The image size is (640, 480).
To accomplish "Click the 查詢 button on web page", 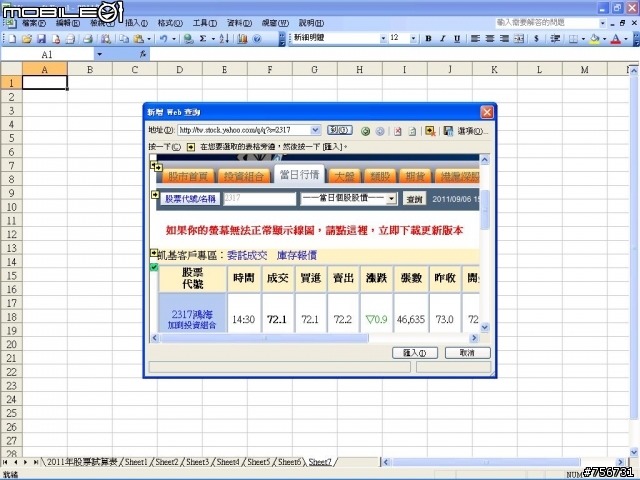I will click(414, 199).
